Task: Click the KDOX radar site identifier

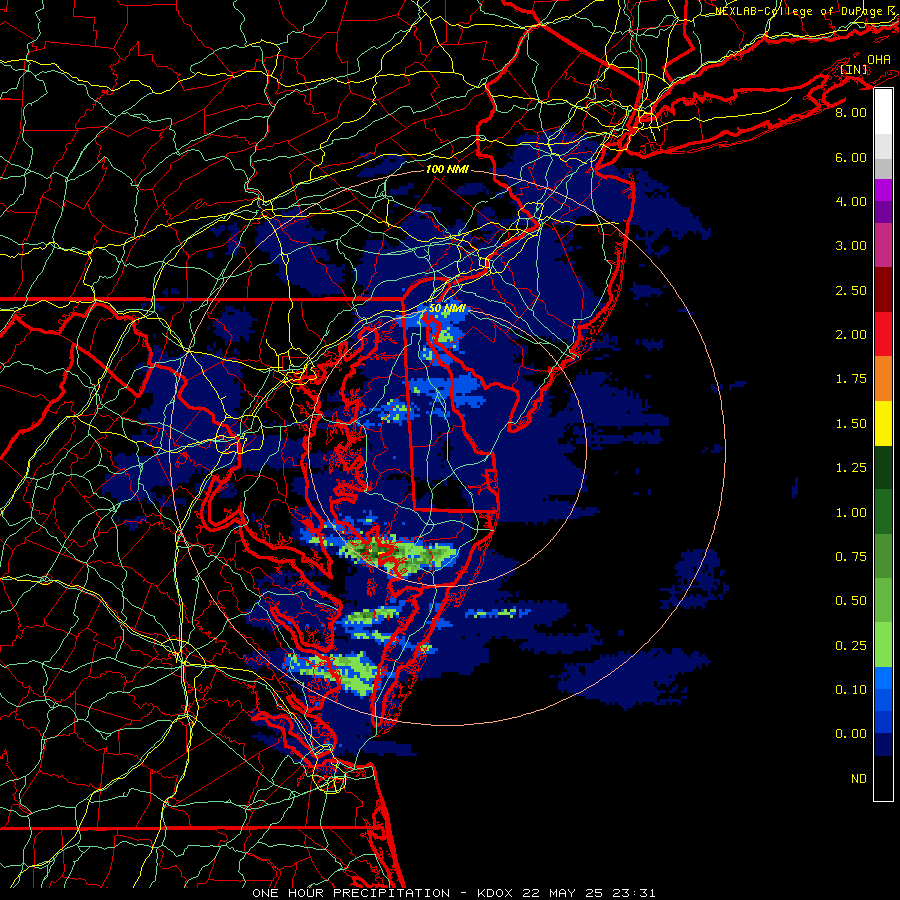Action: 496,893
